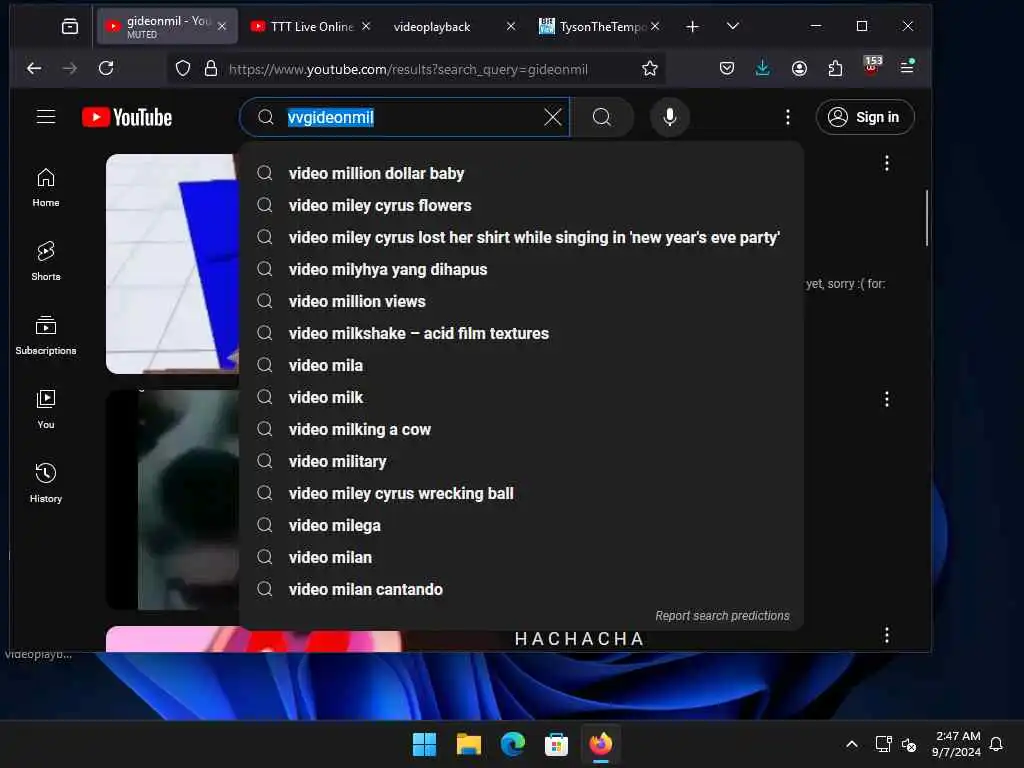The width and height of the screenshot is (1024, 768).
Task: Bookmark this page with the star
Action: click(x=649, y=69)
